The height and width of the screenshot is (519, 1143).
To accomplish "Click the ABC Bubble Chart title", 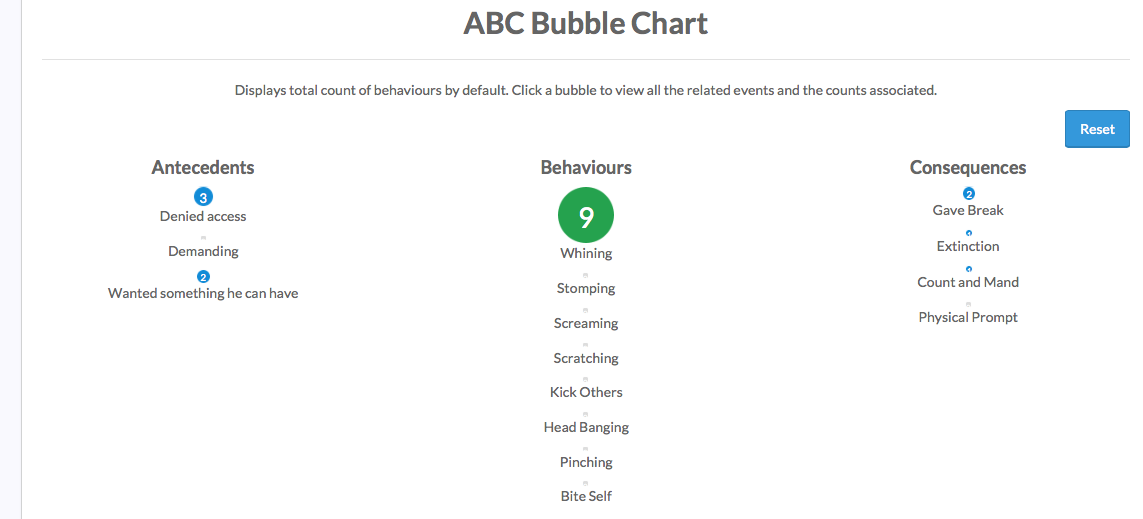I will click(585, 23).
